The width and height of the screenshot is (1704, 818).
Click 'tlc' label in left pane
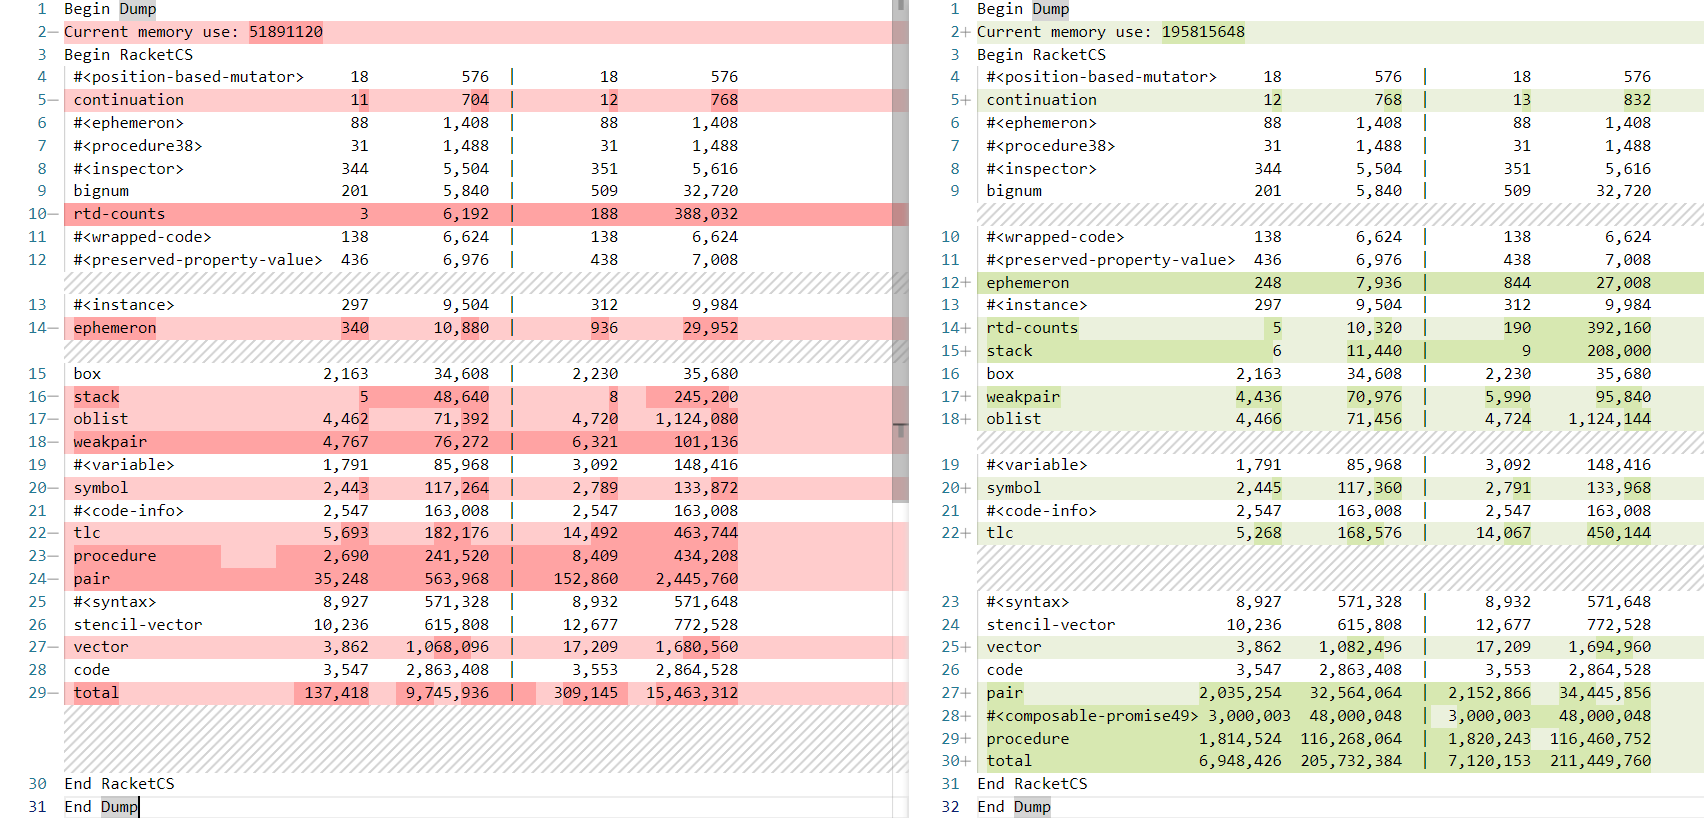pyautogui.click(x=87, y=533)
